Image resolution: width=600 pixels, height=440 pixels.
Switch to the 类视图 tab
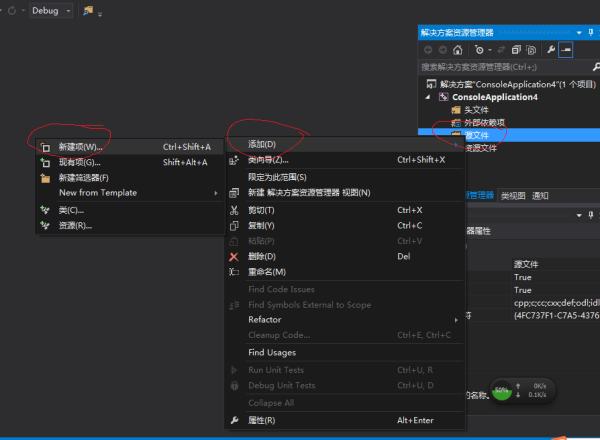tap(513, 196)
